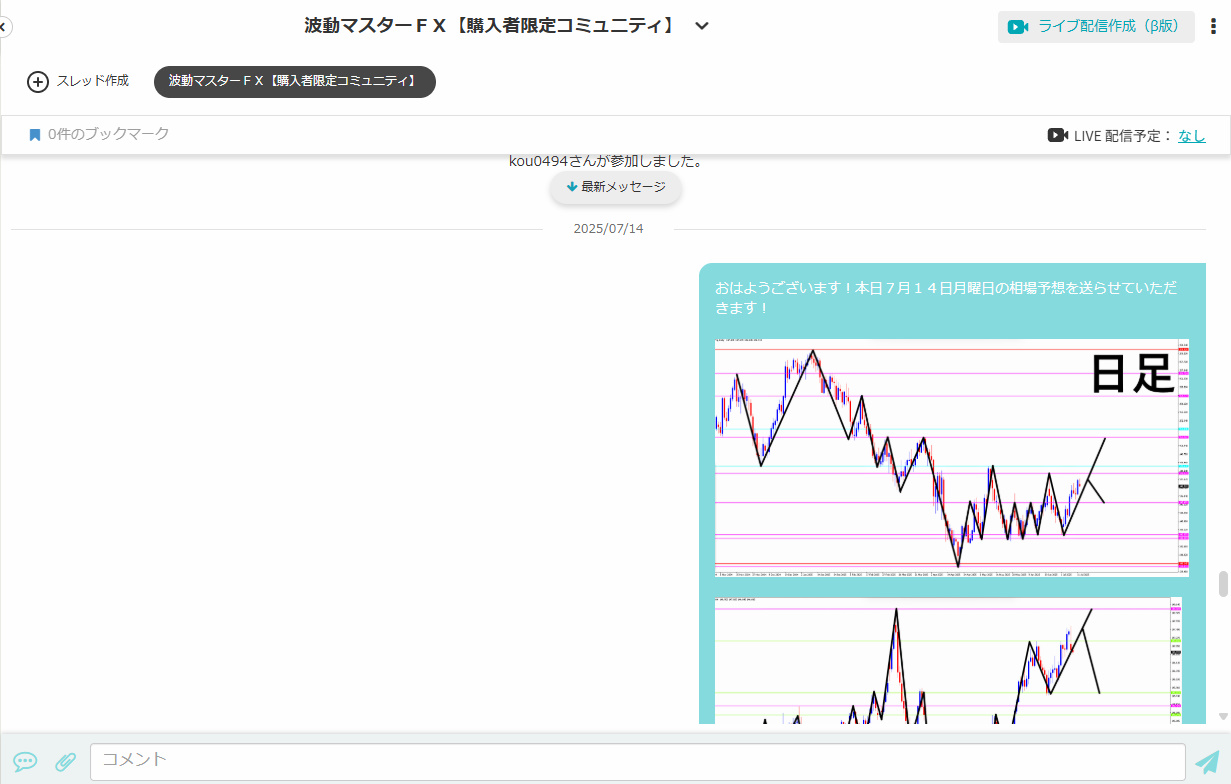Click the paperclip attachment icon
1231x784 pixels.
tap(65, 762)
